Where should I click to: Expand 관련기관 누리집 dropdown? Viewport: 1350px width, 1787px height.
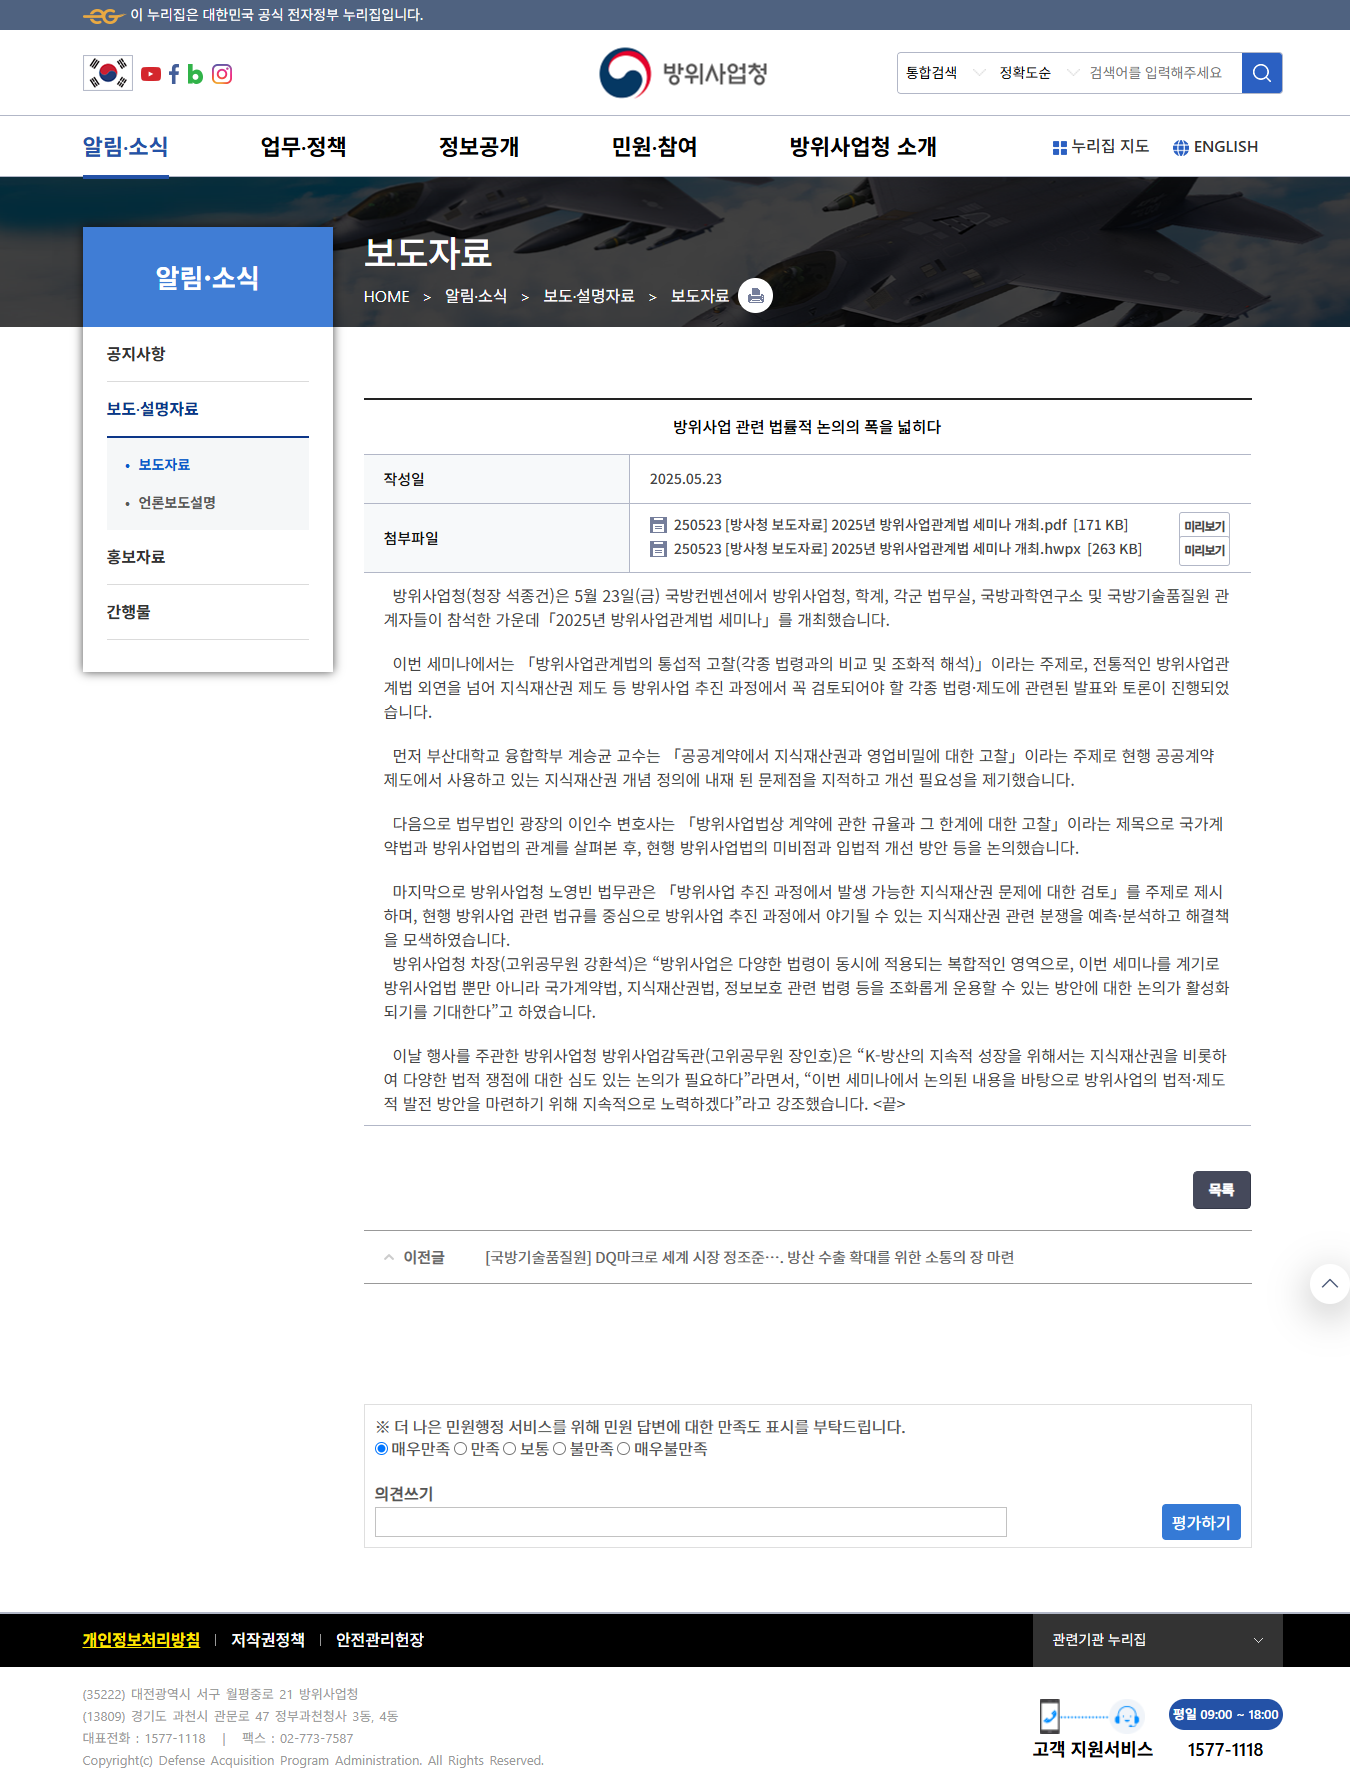1157,1640
